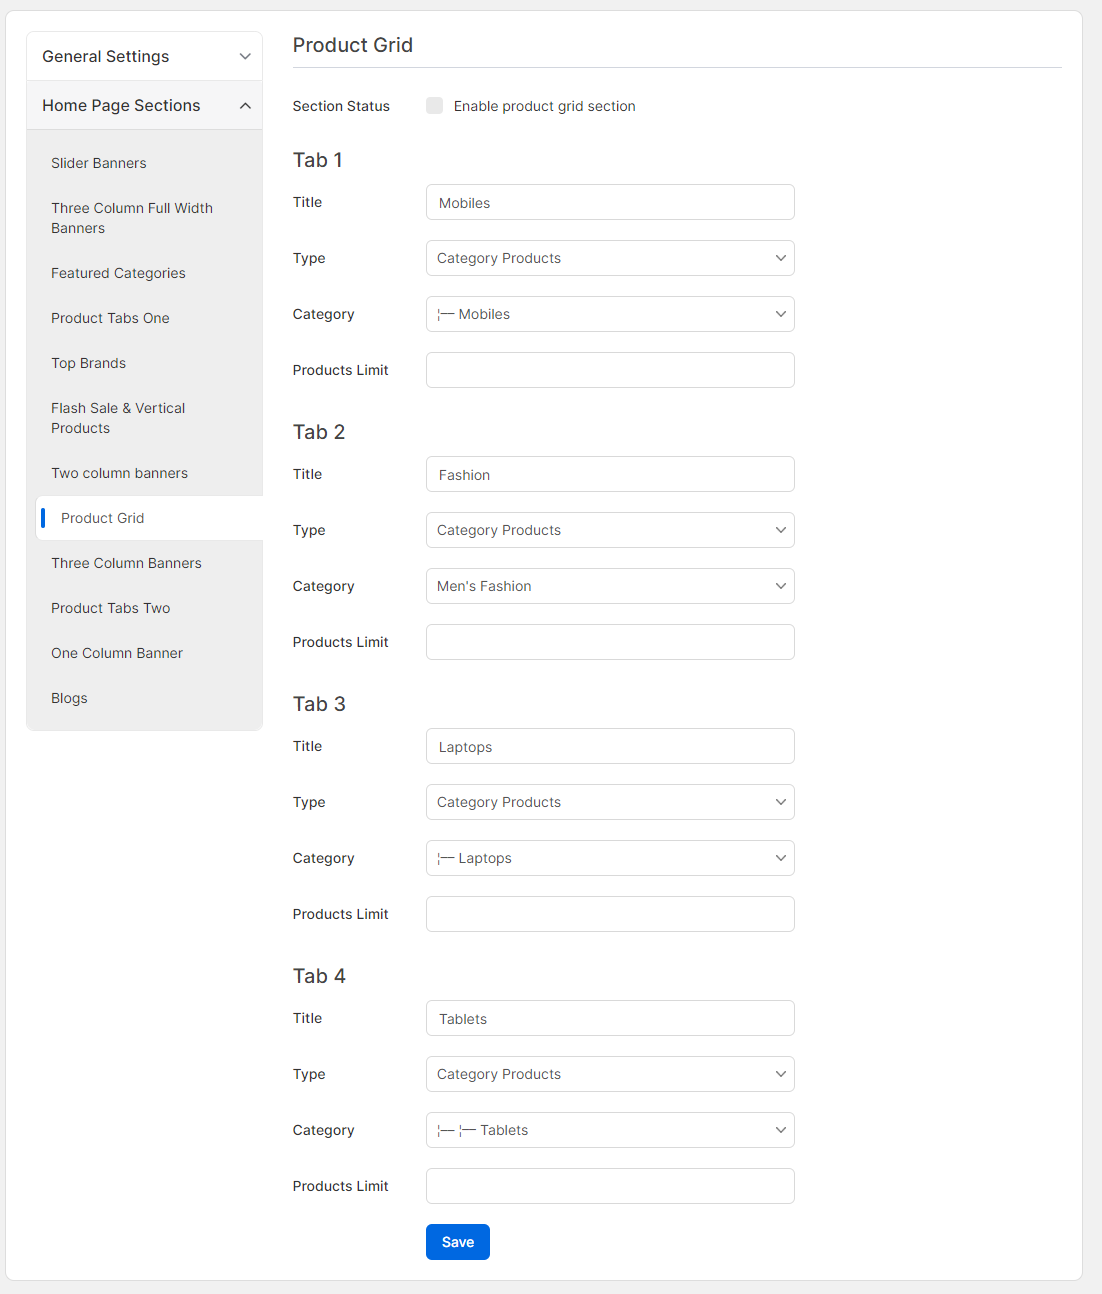Click the Tab 2 heading
This screenshot has height=1294, width=1102.
(x=318, y=432)
